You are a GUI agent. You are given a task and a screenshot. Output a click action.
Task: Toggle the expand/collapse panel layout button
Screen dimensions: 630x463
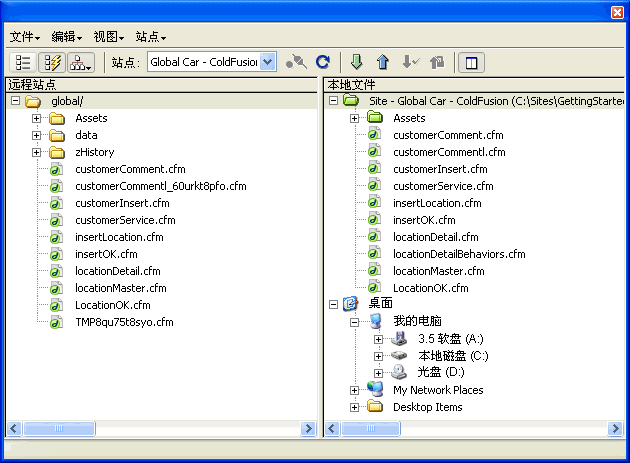click(471, 63)
